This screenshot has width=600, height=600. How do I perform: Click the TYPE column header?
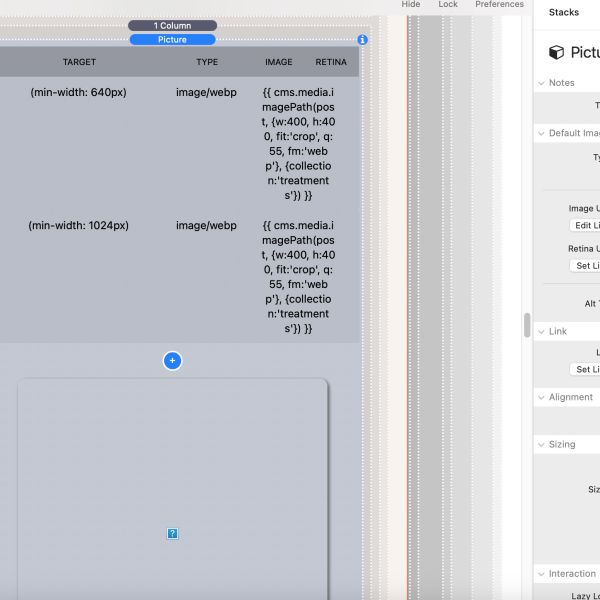(207, 62)
